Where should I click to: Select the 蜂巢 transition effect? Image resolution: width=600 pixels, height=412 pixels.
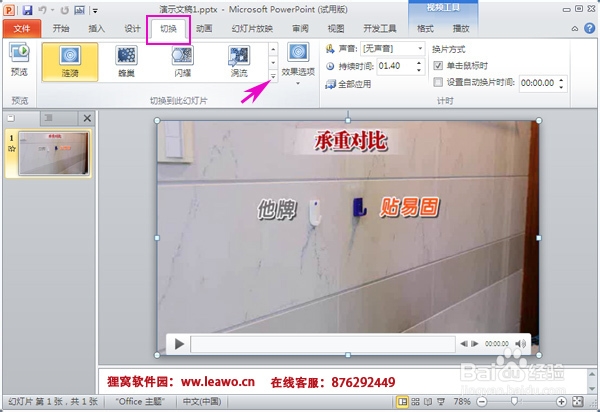[126, 62]
